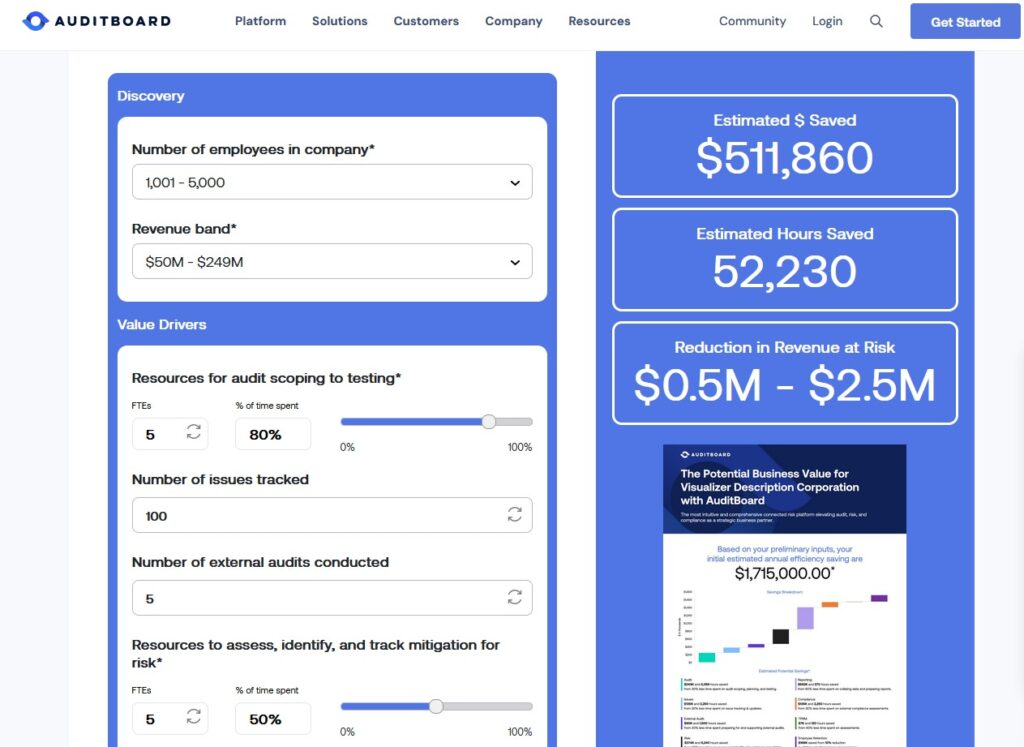The image size is (1024, 747).
Task: Reset FTEs for risk mitigation refresh icon
Action: click(193, 716)
